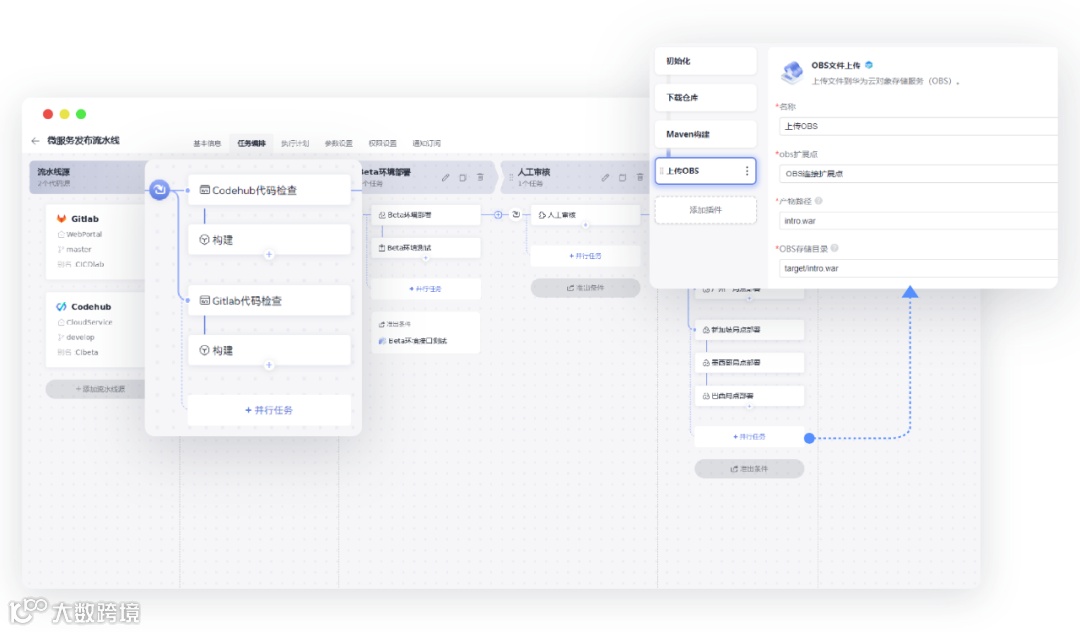Select the 构建 card under Gitlab代码检查
The height and width of the screenshot is (632, 1080).
pyautogui.click(x=269, y=350)
